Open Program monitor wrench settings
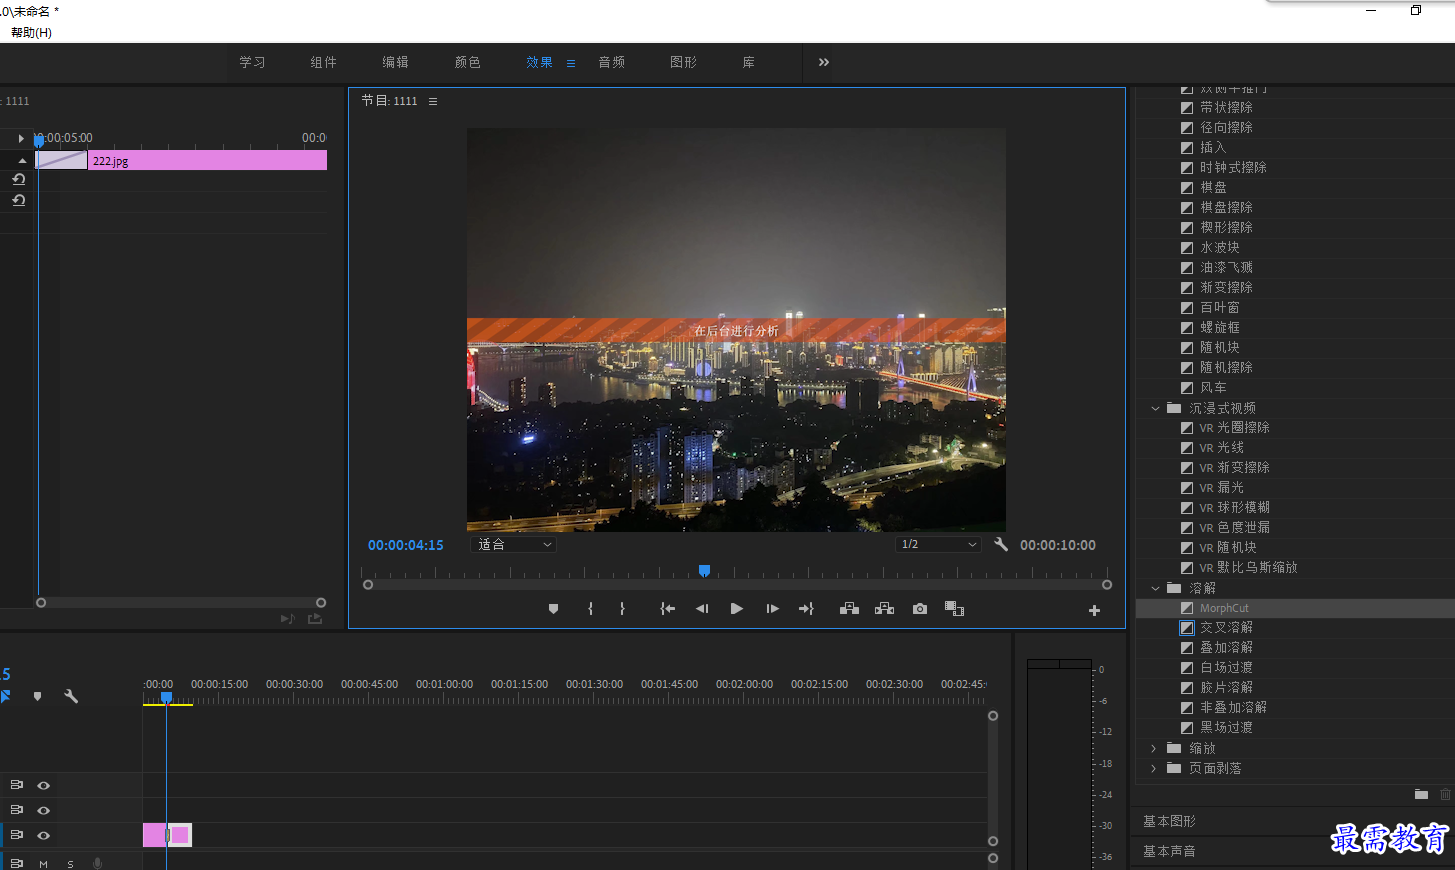The width and height of the screenshot is (1455, 870). pyautogui.click(x=1001, y=544)
